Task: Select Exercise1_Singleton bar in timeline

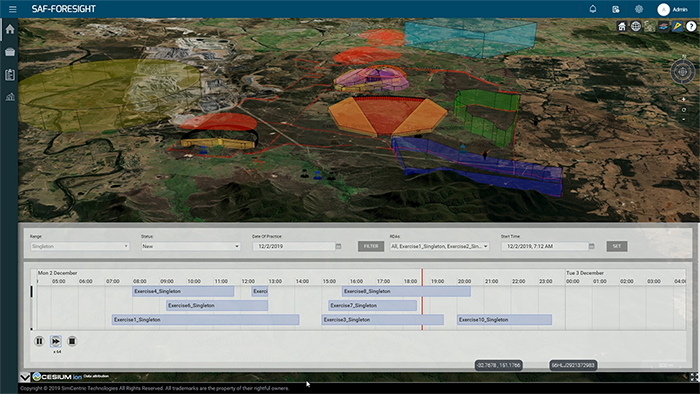Action: 205,319
